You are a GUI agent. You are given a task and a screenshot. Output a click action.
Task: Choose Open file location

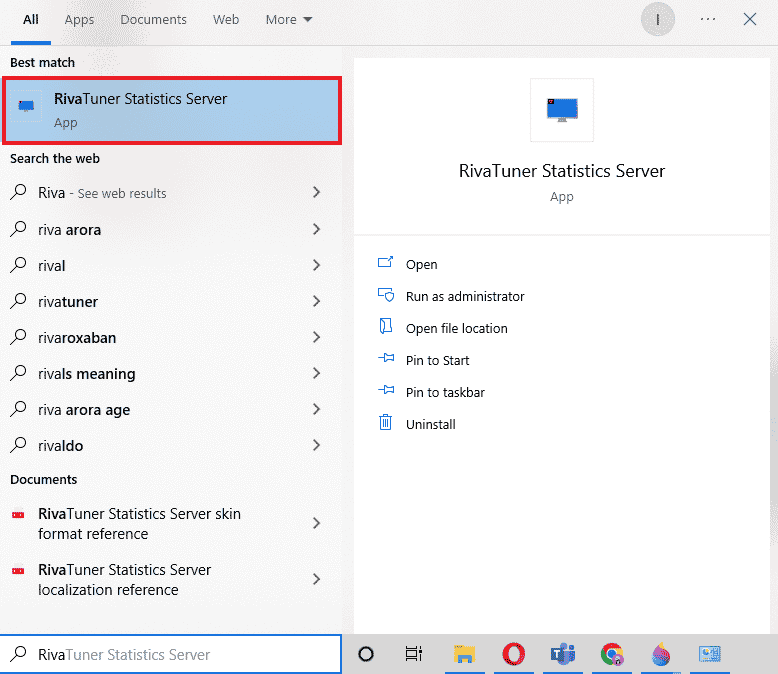click(456, 329)
